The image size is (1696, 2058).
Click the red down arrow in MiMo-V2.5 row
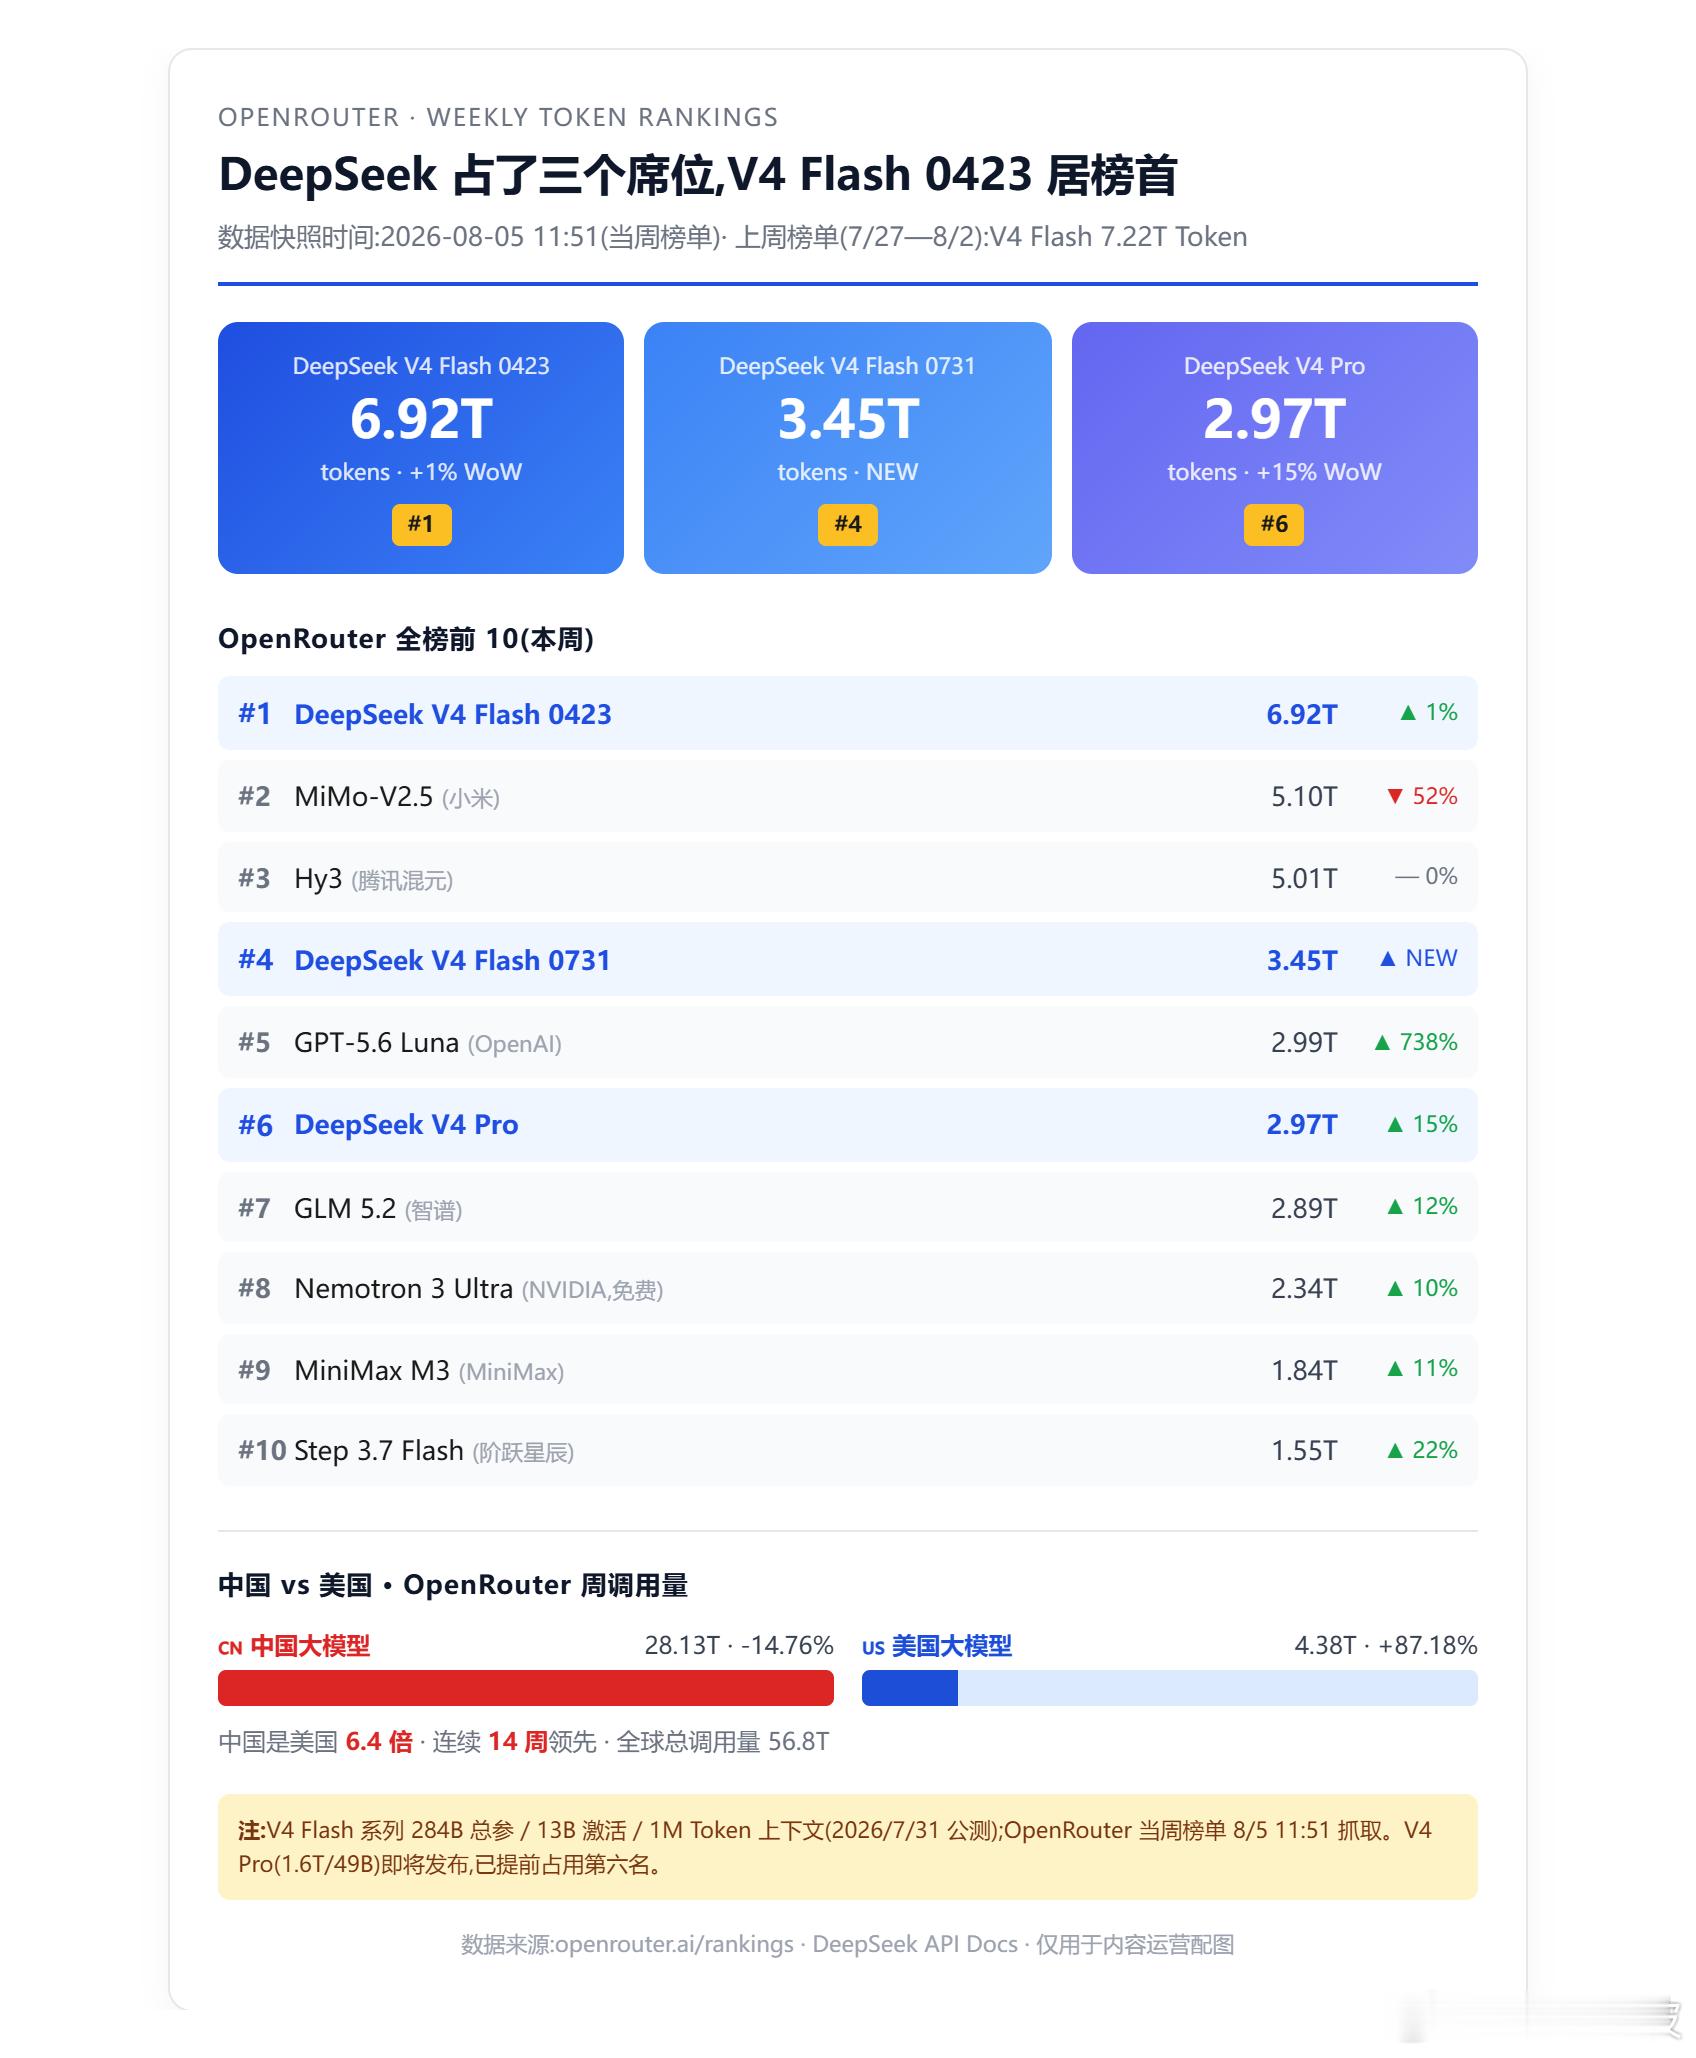click(1395, 797)
